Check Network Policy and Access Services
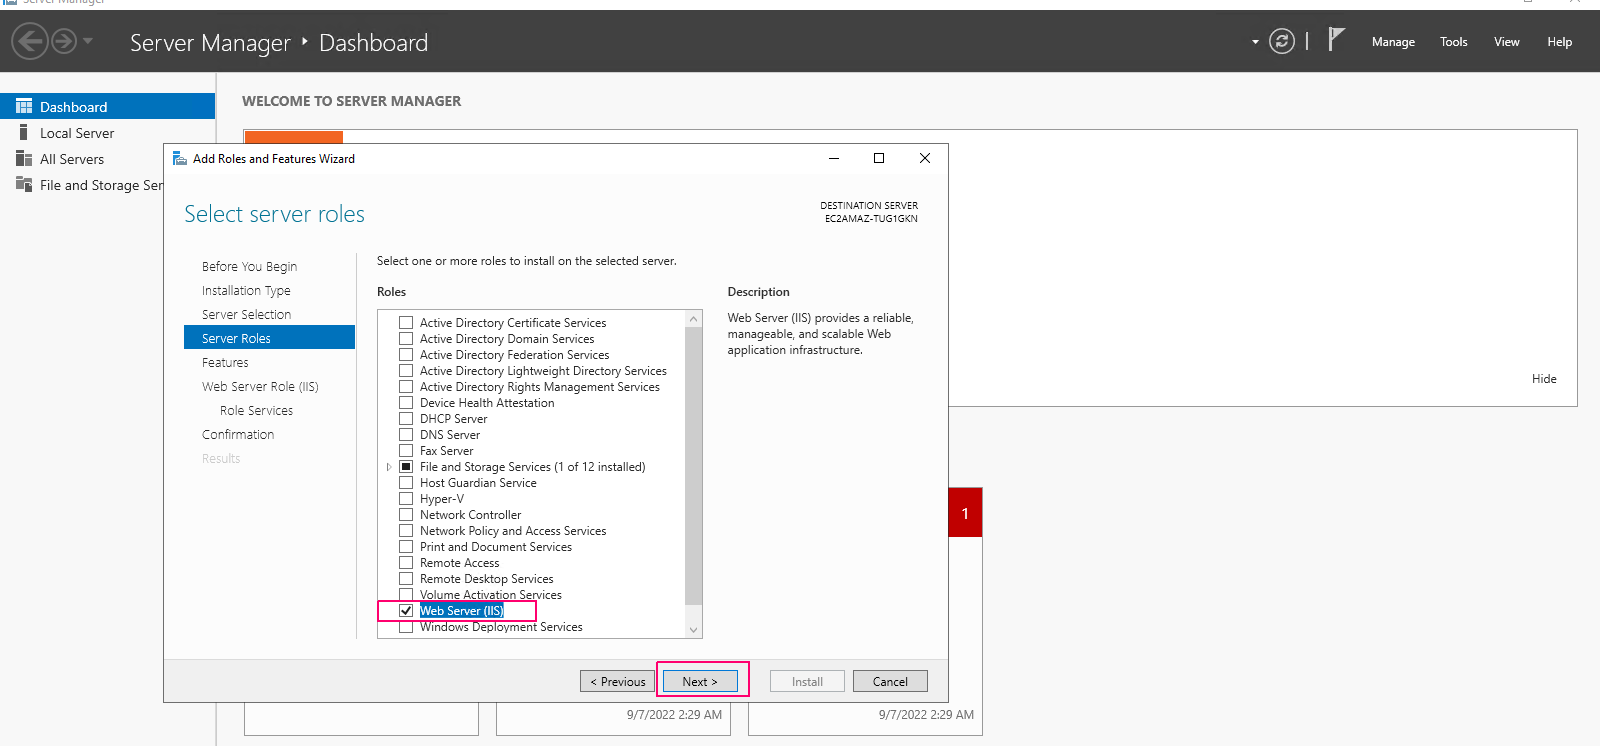The width and height of the screenshot is (1600, 746). (406, 531)
